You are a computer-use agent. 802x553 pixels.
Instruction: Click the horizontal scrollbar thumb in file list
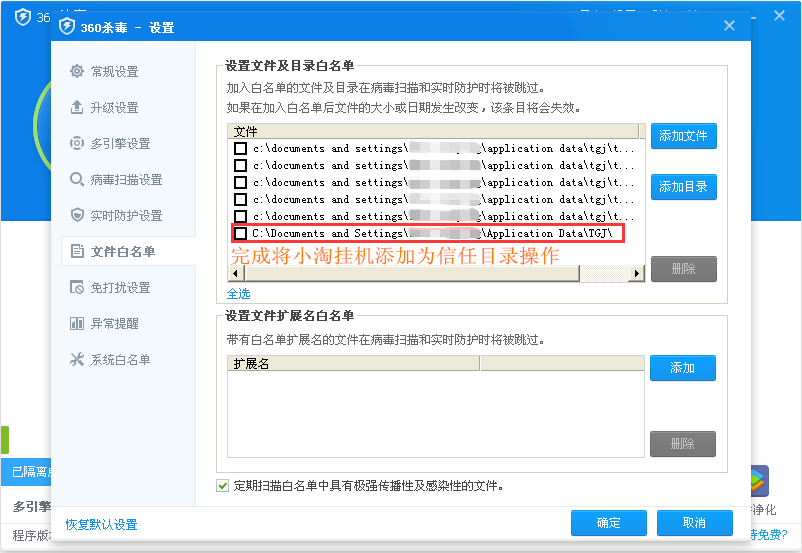pos(412,273)
